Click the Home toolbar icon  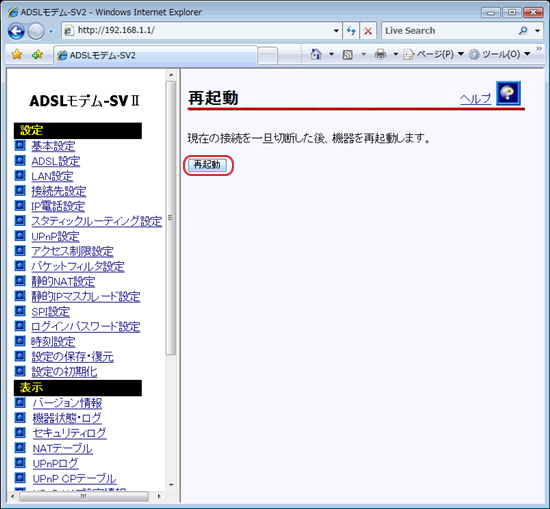(316, 54)
